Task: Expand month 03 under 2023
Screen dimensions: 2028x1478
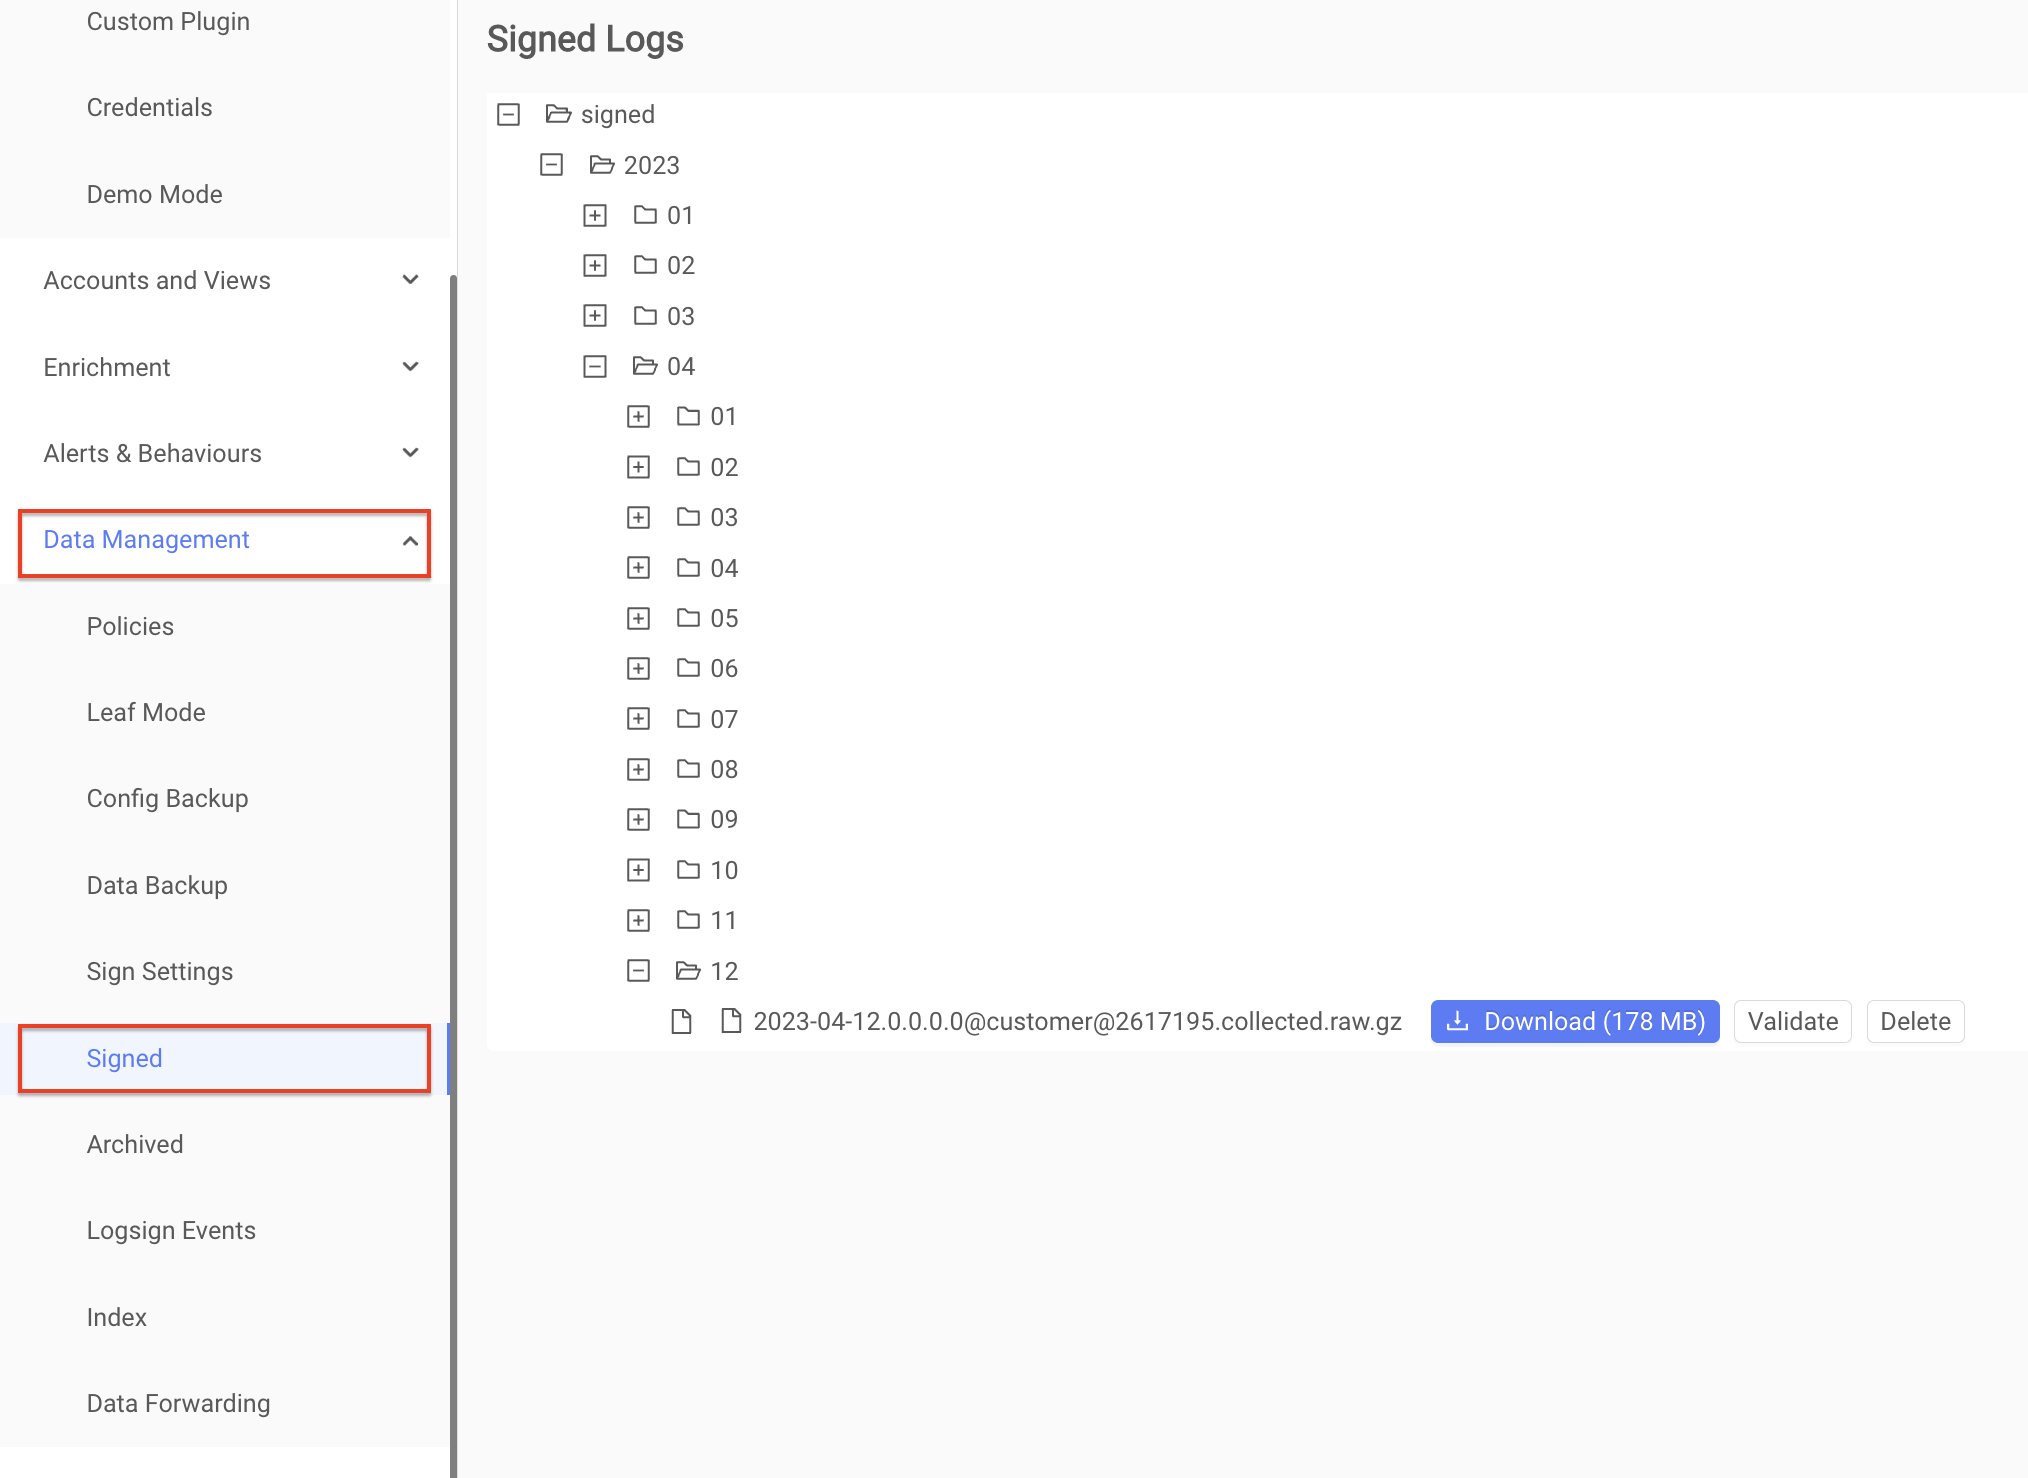Action: tap(595, 316)
